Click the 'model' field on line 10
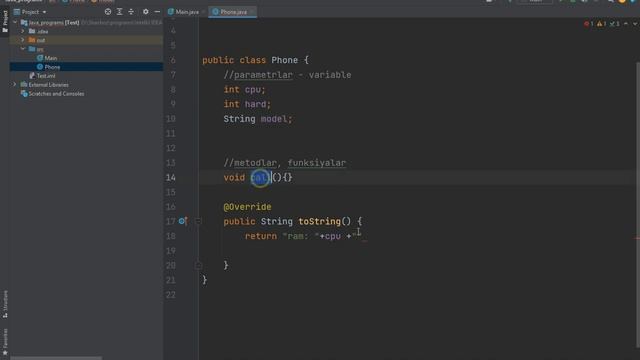This screenshot has height=360, width=640. 274,119
